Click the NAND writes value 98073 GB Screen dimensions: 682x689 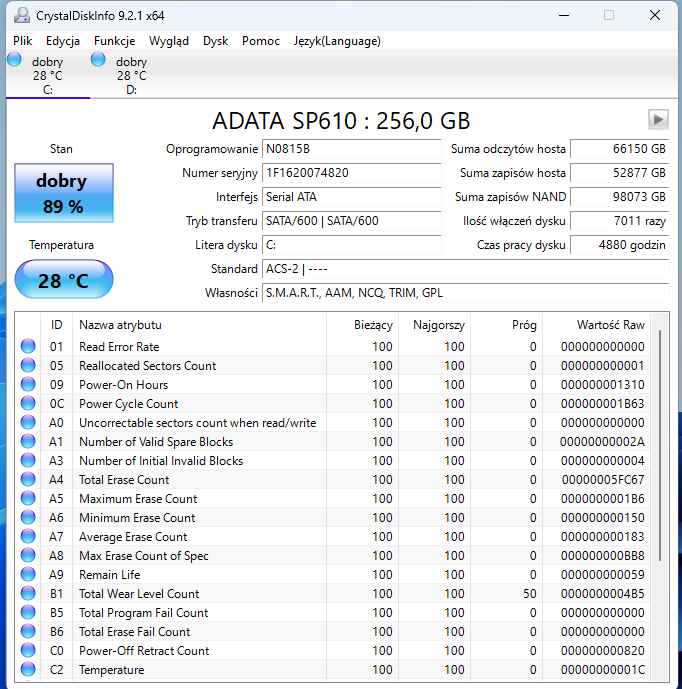620,197
